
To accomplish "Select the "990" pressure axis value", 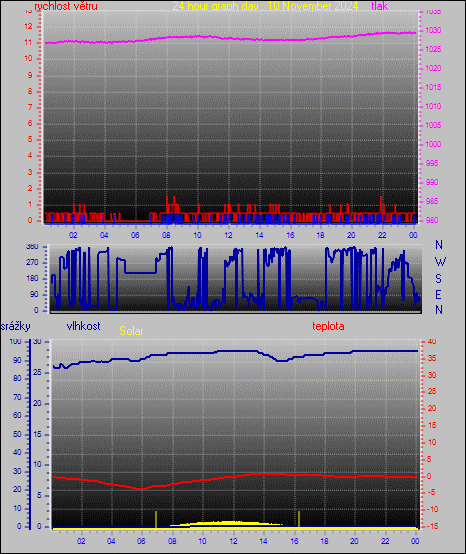I will tap(432, 182).
